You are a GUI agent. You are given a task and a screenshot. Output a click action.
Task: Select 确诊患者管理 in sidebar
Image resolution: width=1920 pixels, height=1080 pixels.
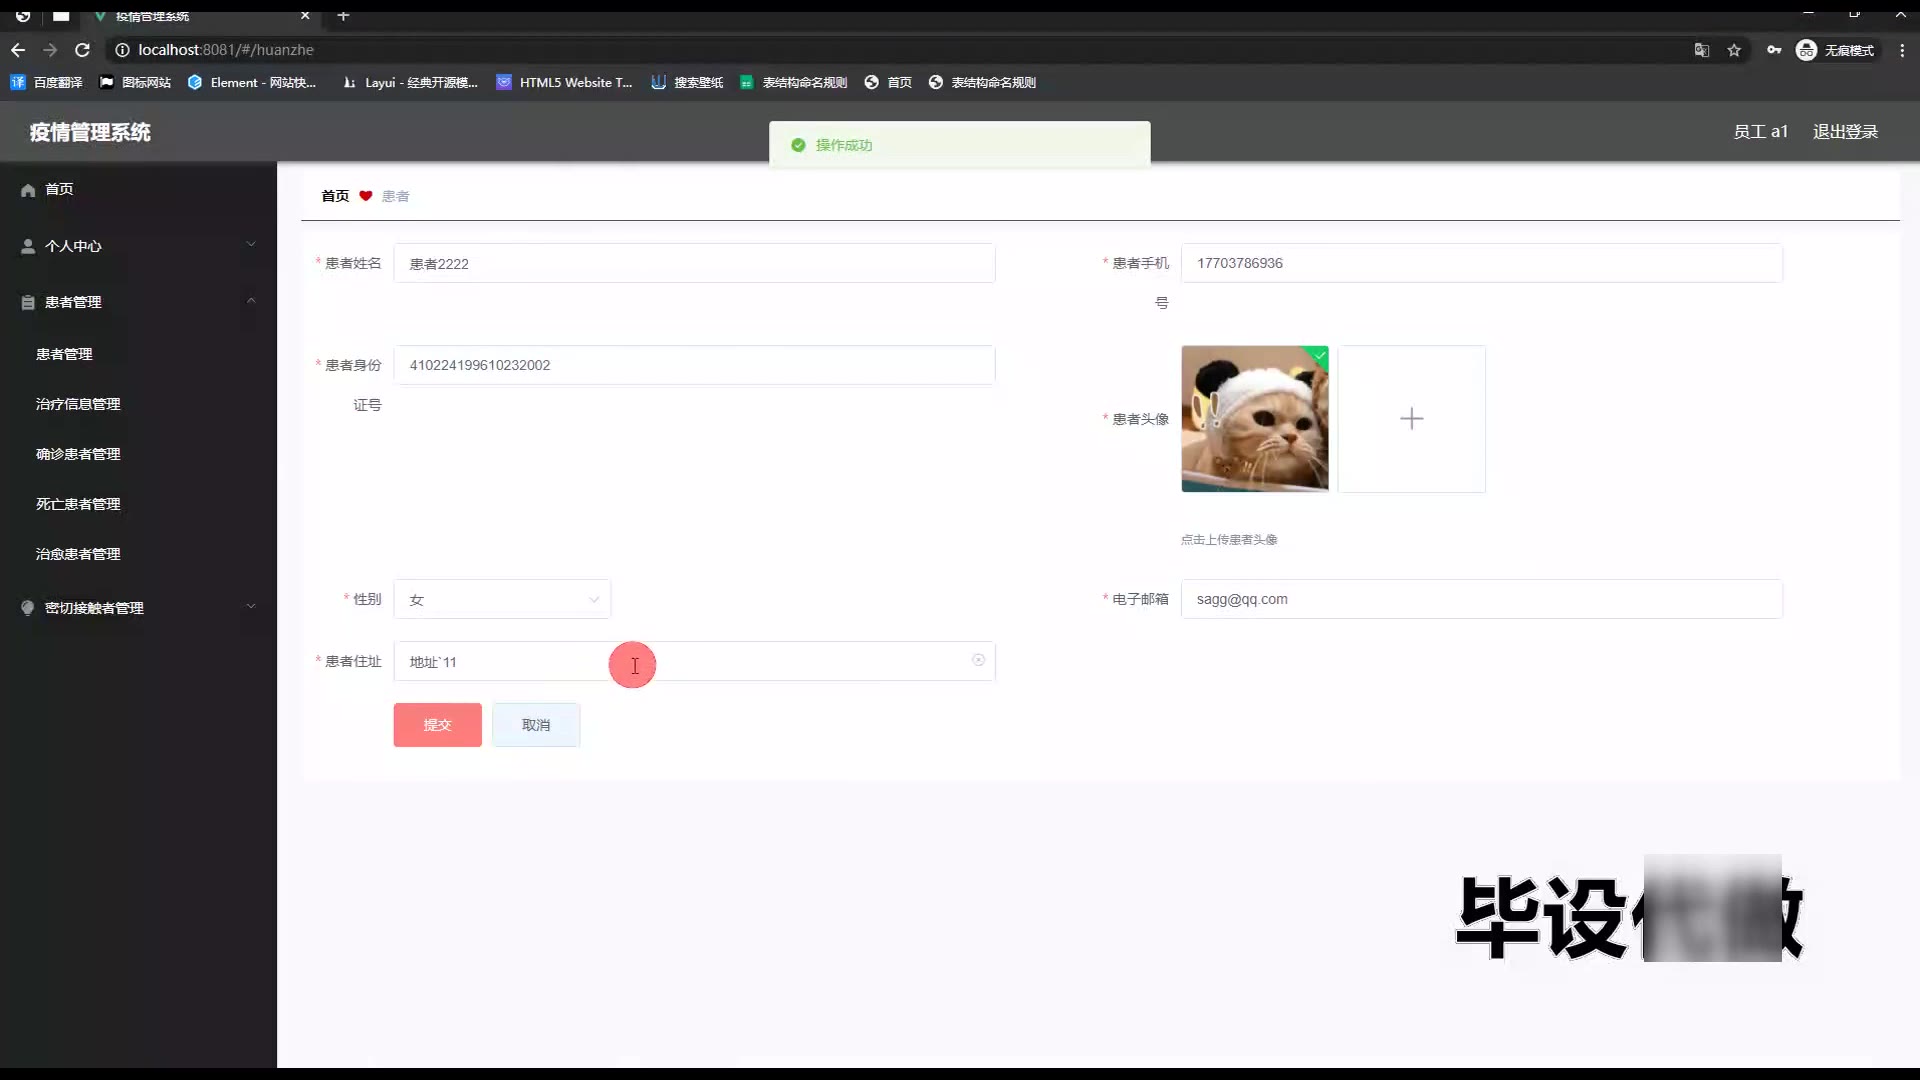click(78, 454)
